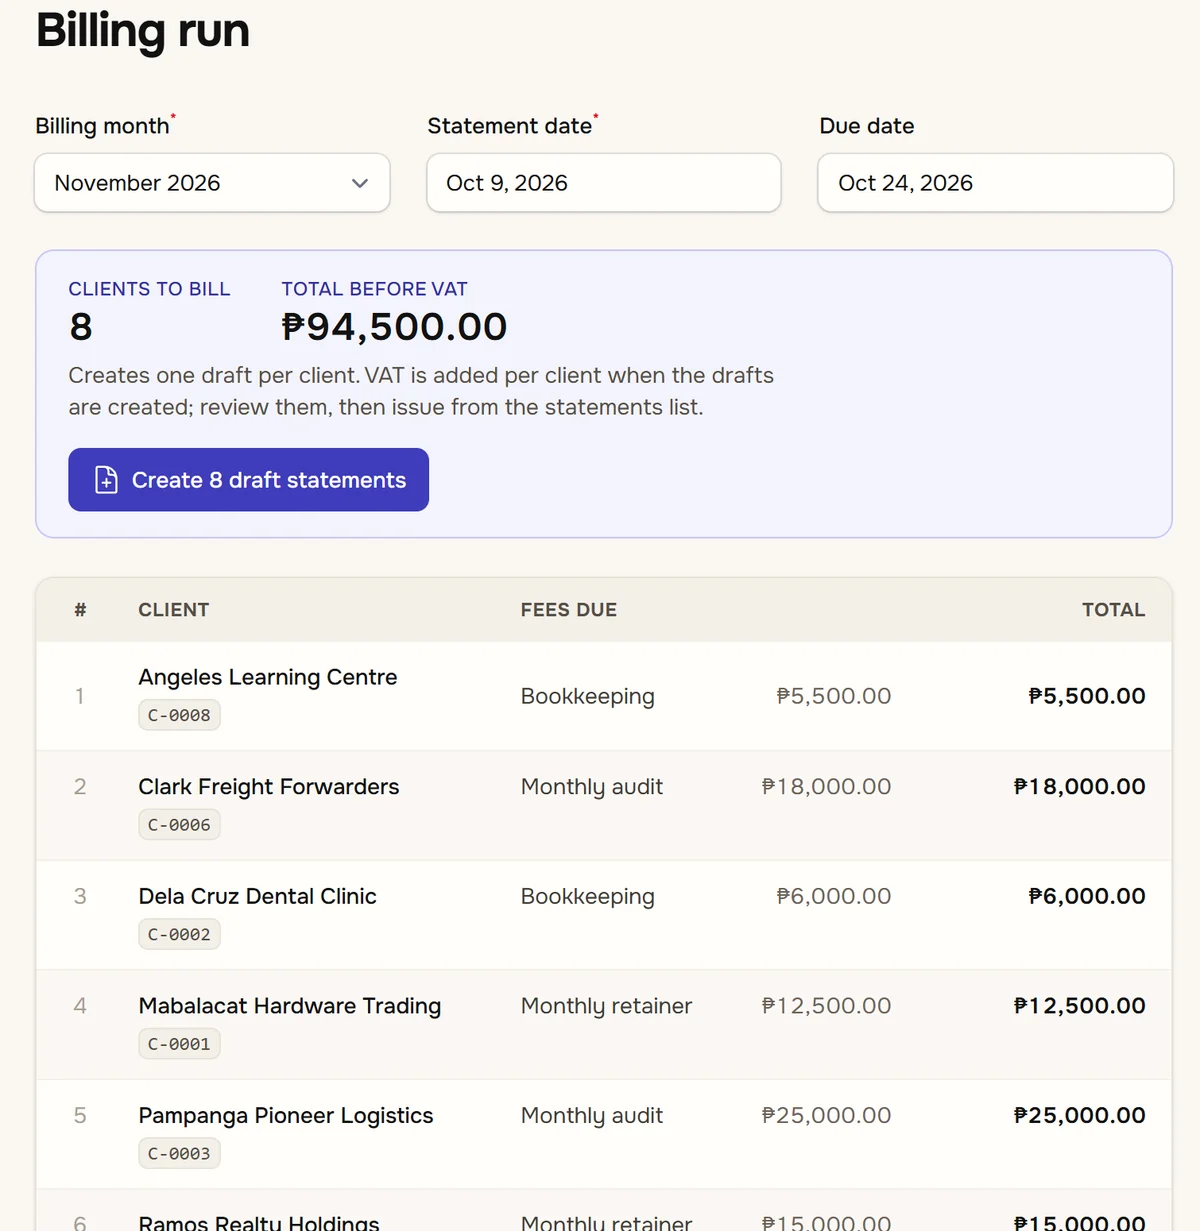
Task: Select Angeles Learning Centre client name
Action: pos(268,677)
